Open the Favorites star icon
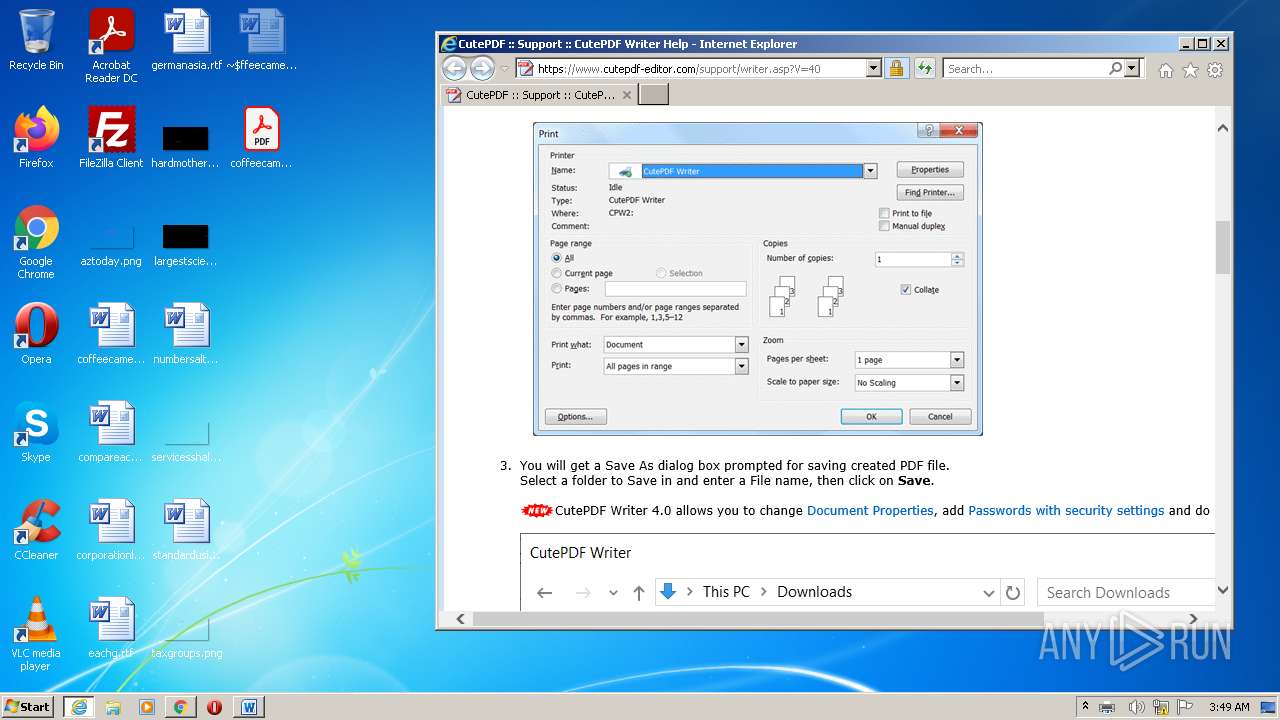 [x=1190, y=70]
